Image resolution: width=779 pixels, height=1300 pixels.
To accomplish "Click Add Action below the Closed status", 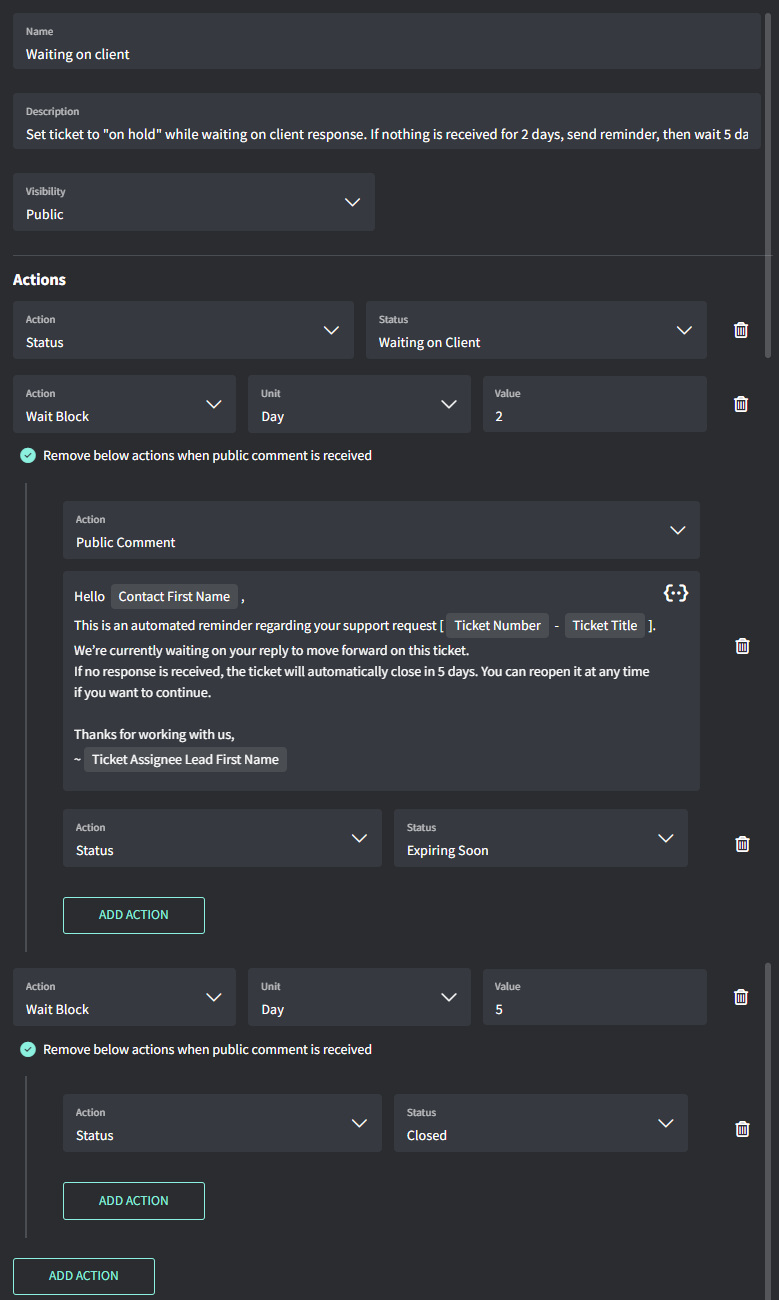I will pyautogui.click(x=134, y=1201).
